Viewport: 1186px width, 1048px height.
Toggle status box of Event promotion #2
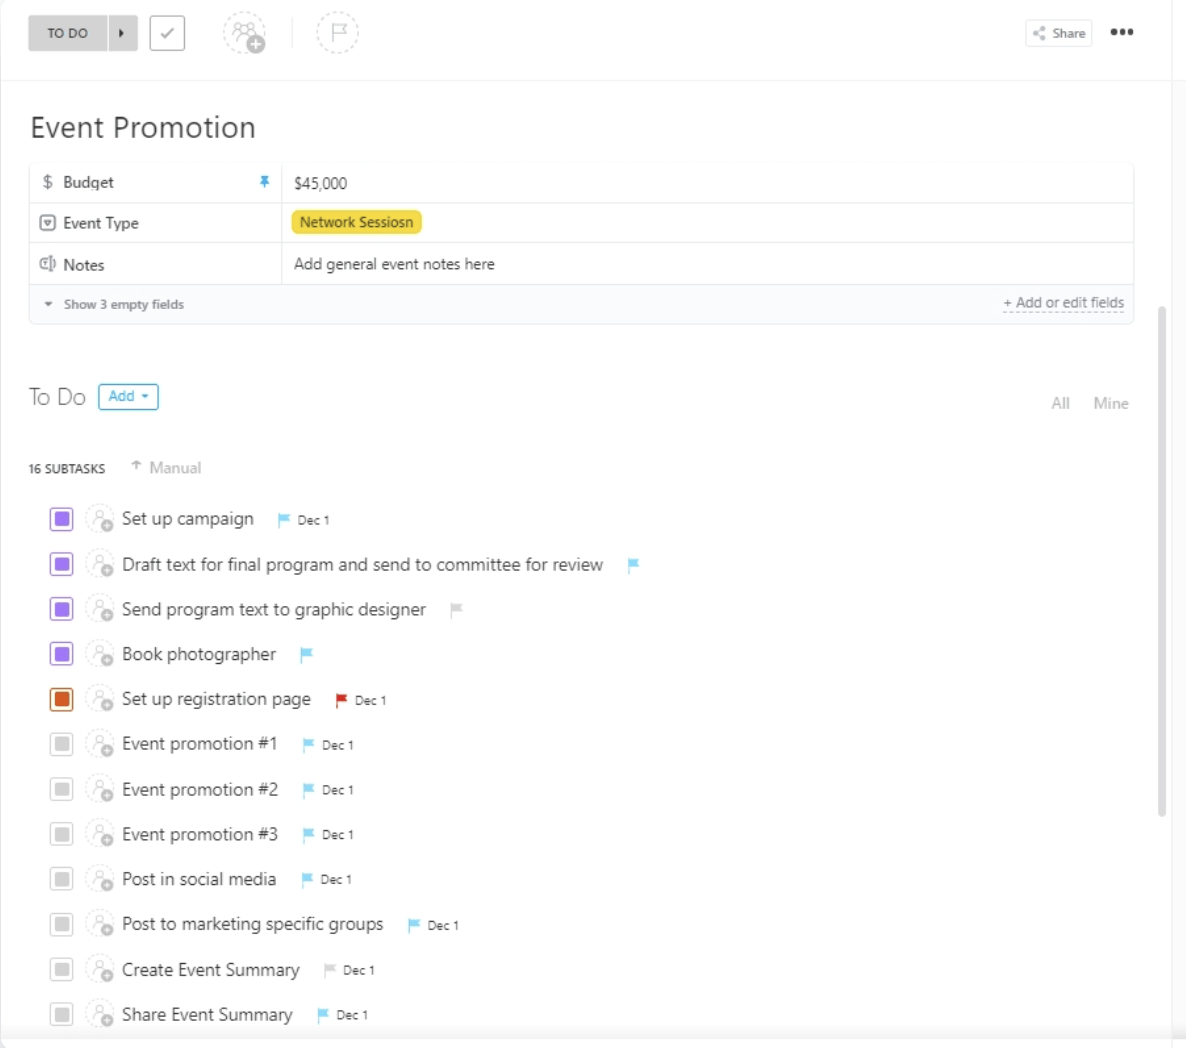(62, 789)
